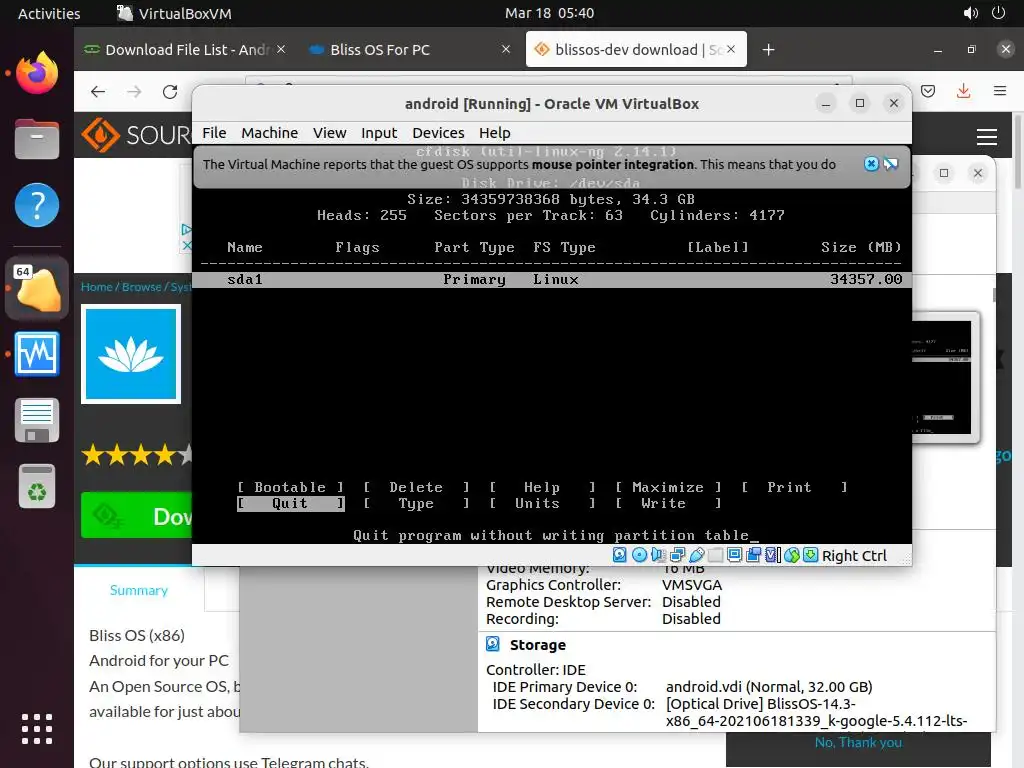Click USB devices icon in VM status bar

tap(696, 555)
